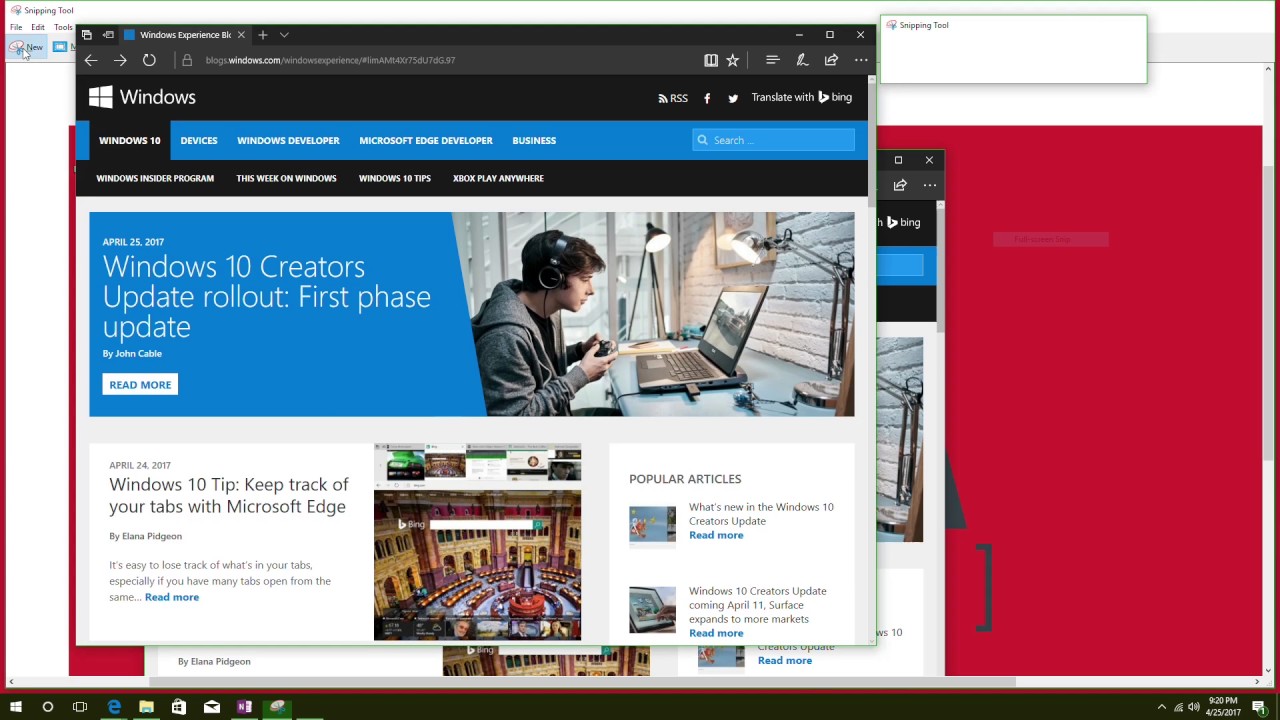Open OneNote from the taskbar
The image size is (1280, 720).
[244, 707]
